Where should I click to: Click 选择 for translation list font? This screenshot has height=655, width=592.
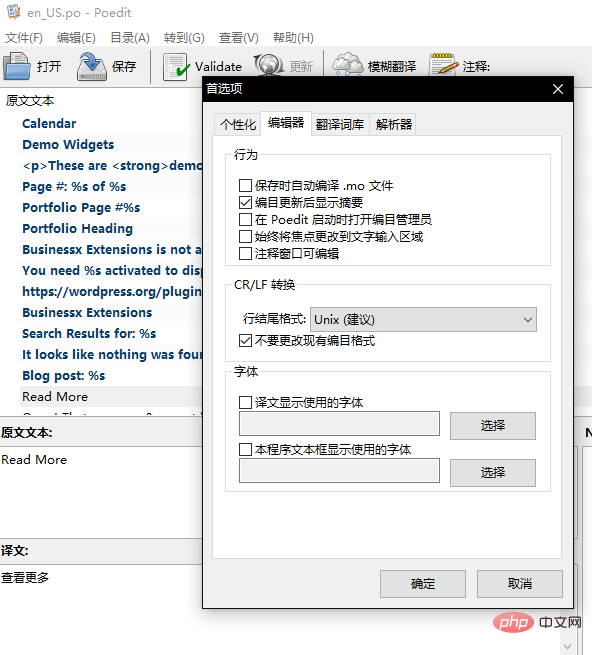point(493,426)
